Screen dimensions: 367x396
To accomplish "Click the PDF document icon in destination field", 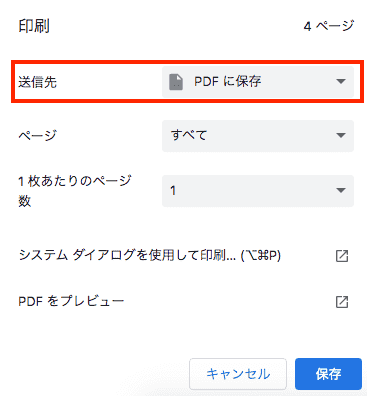I will 176,82.
